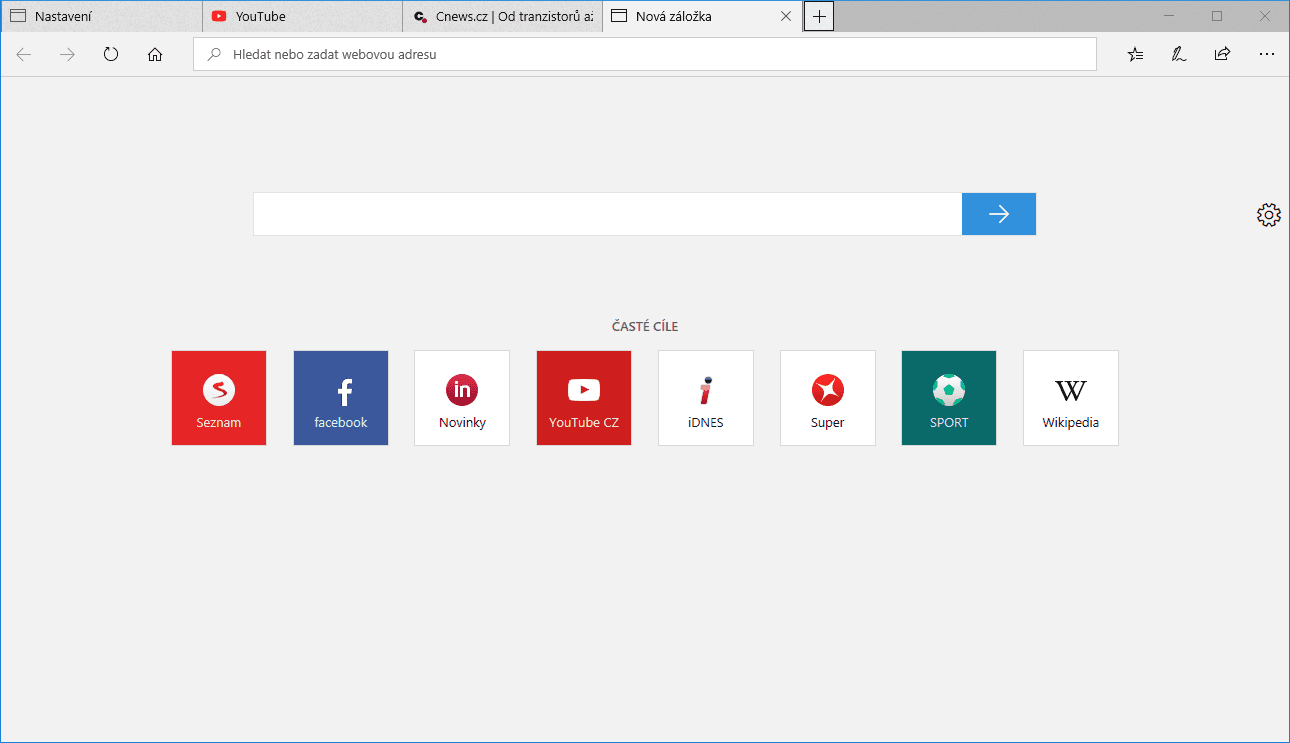Go back using the back arrow
This screenshot has width=1290, height=743.
click(24, 54)
